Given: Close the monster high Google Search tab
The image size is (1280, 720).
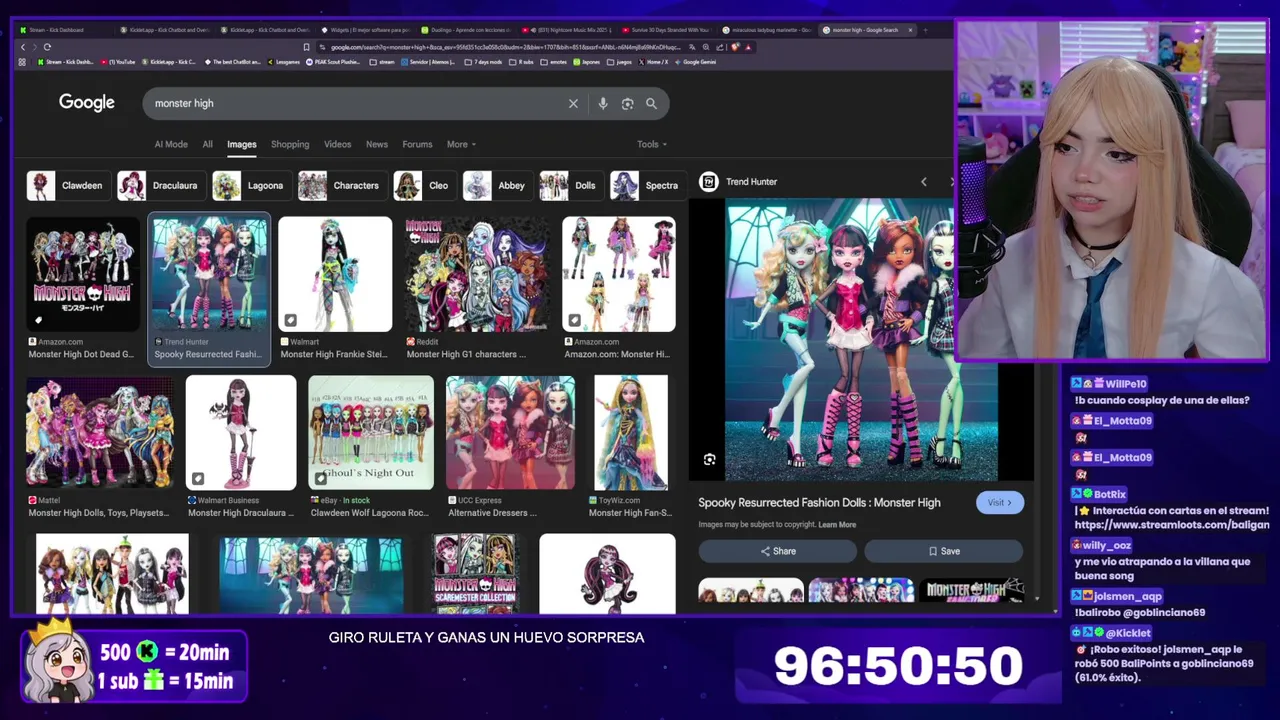Looking at the screenshot, I should pos(910,30).
